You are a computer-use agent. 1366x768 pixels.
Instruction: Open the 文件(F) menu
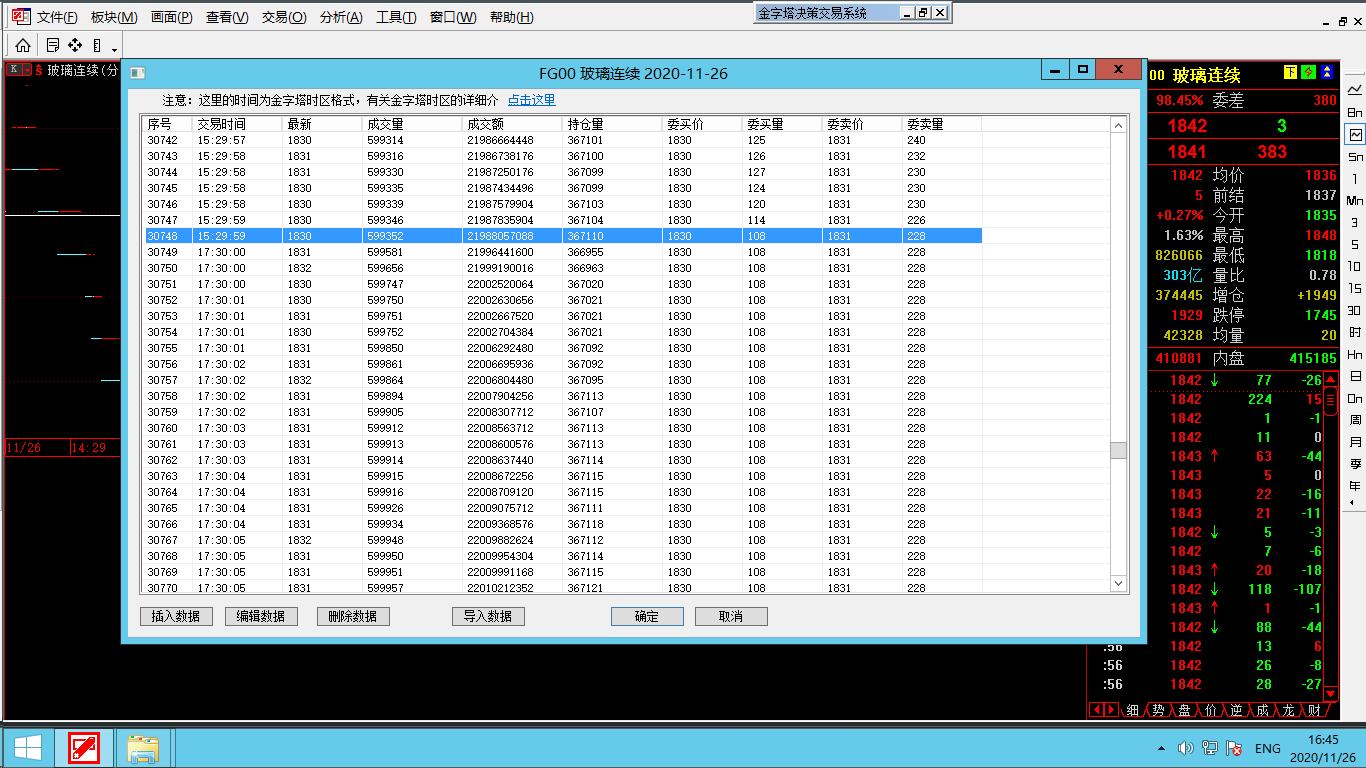pos(57,17)
